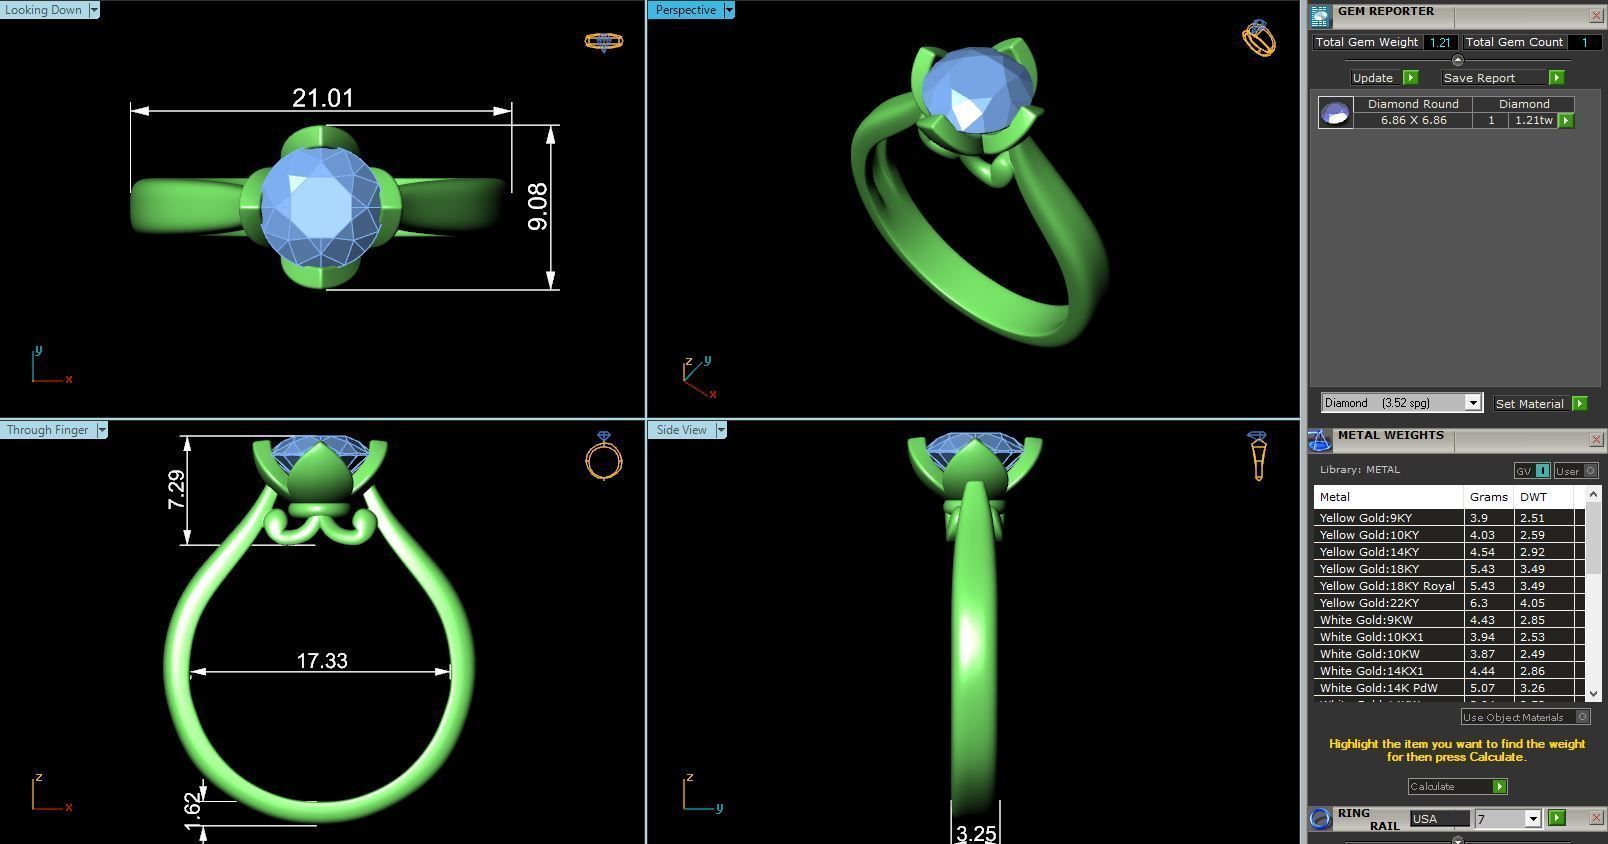This screenshot has width=1608, height=844.
Task: Click green arrow next to Set Material
Action: pos(1579,404)
